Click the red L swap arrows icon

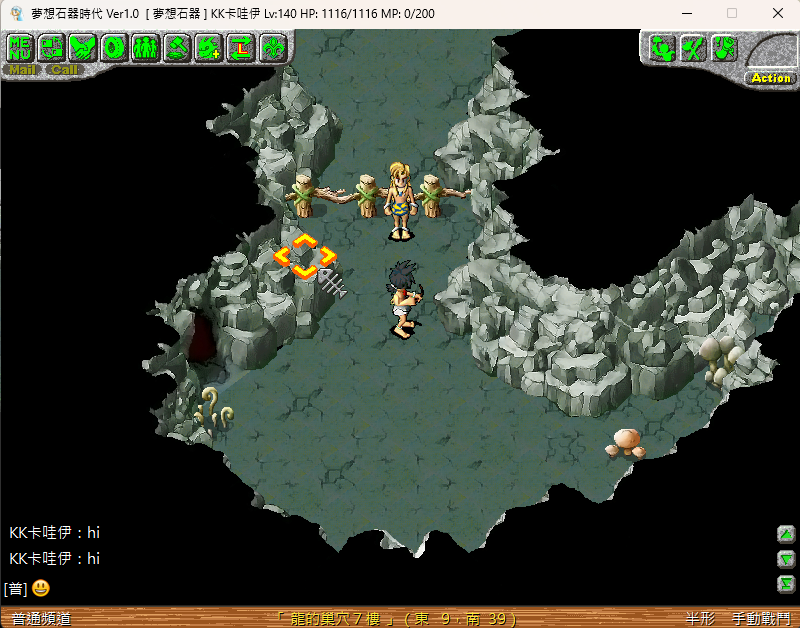(x=240, y=47)
